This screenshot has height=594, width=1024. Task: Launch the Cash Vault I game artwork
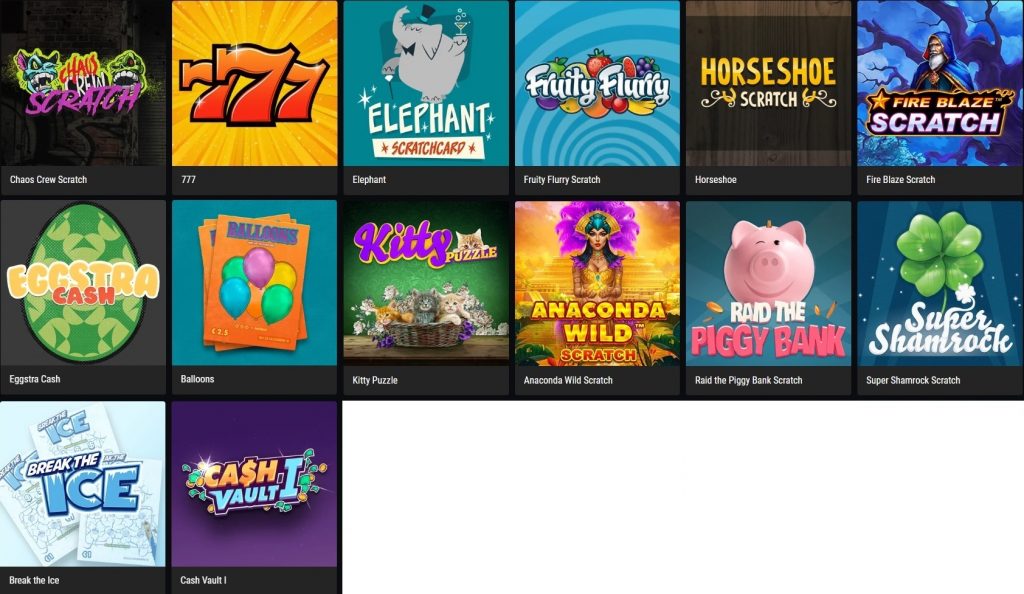(x=255, y=484)
